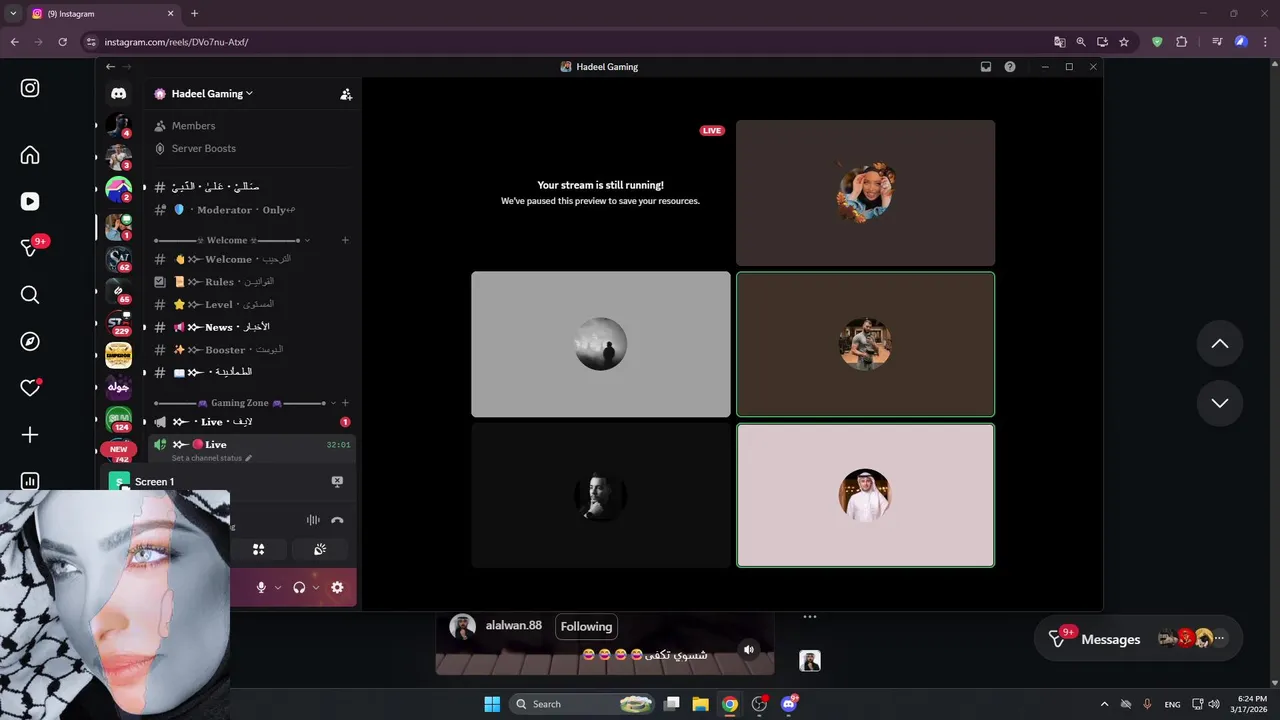Image resolution: width=1280 pixels, height=720 pixels.
Task: Click Chrome zoom magnifier icon
Action: point(1081,42)
